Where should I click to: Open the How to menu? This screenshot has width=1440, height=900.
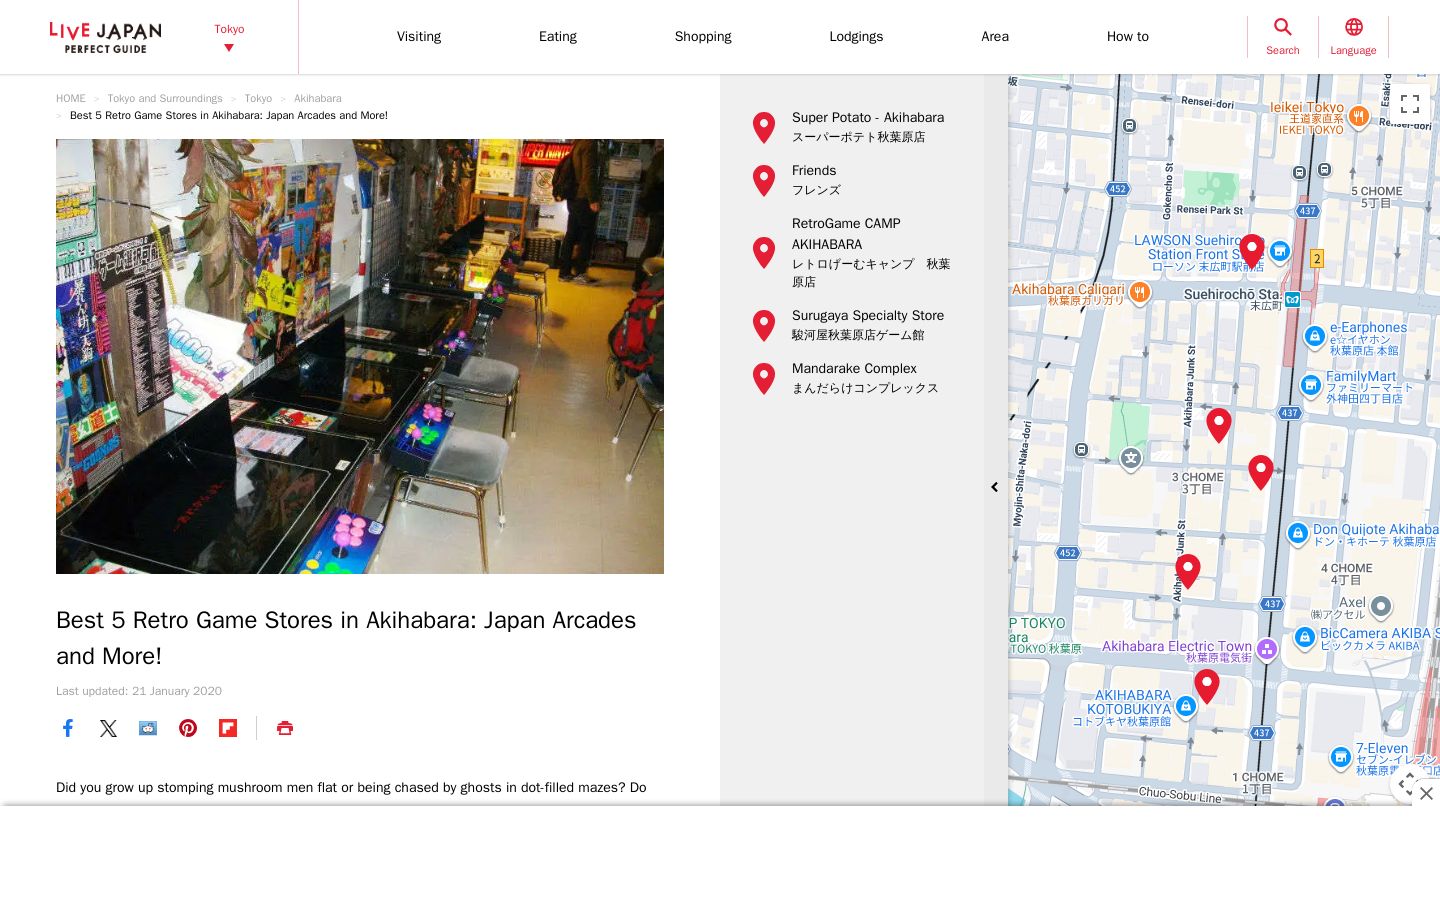click(1128, 37)
